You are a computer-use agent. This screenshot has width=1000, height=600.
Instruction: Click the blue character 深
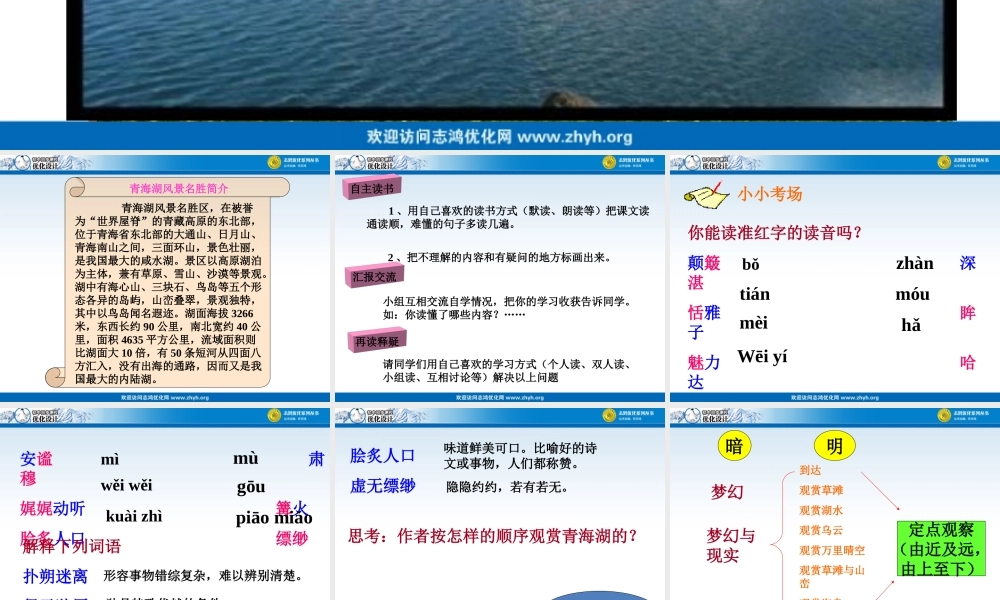click(x=968, y=263)
